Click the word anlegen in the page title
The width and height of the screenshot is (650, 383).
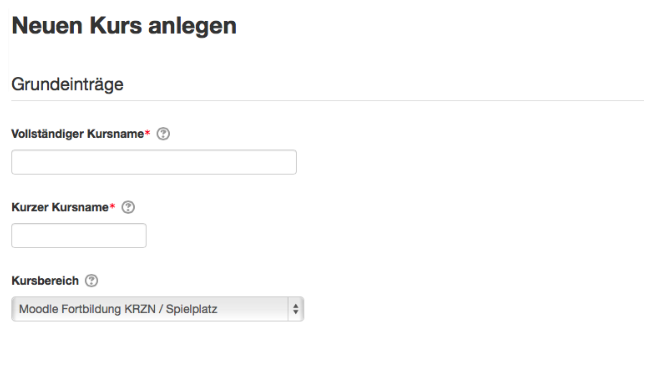pyautogui.click(x=192, y=27)
